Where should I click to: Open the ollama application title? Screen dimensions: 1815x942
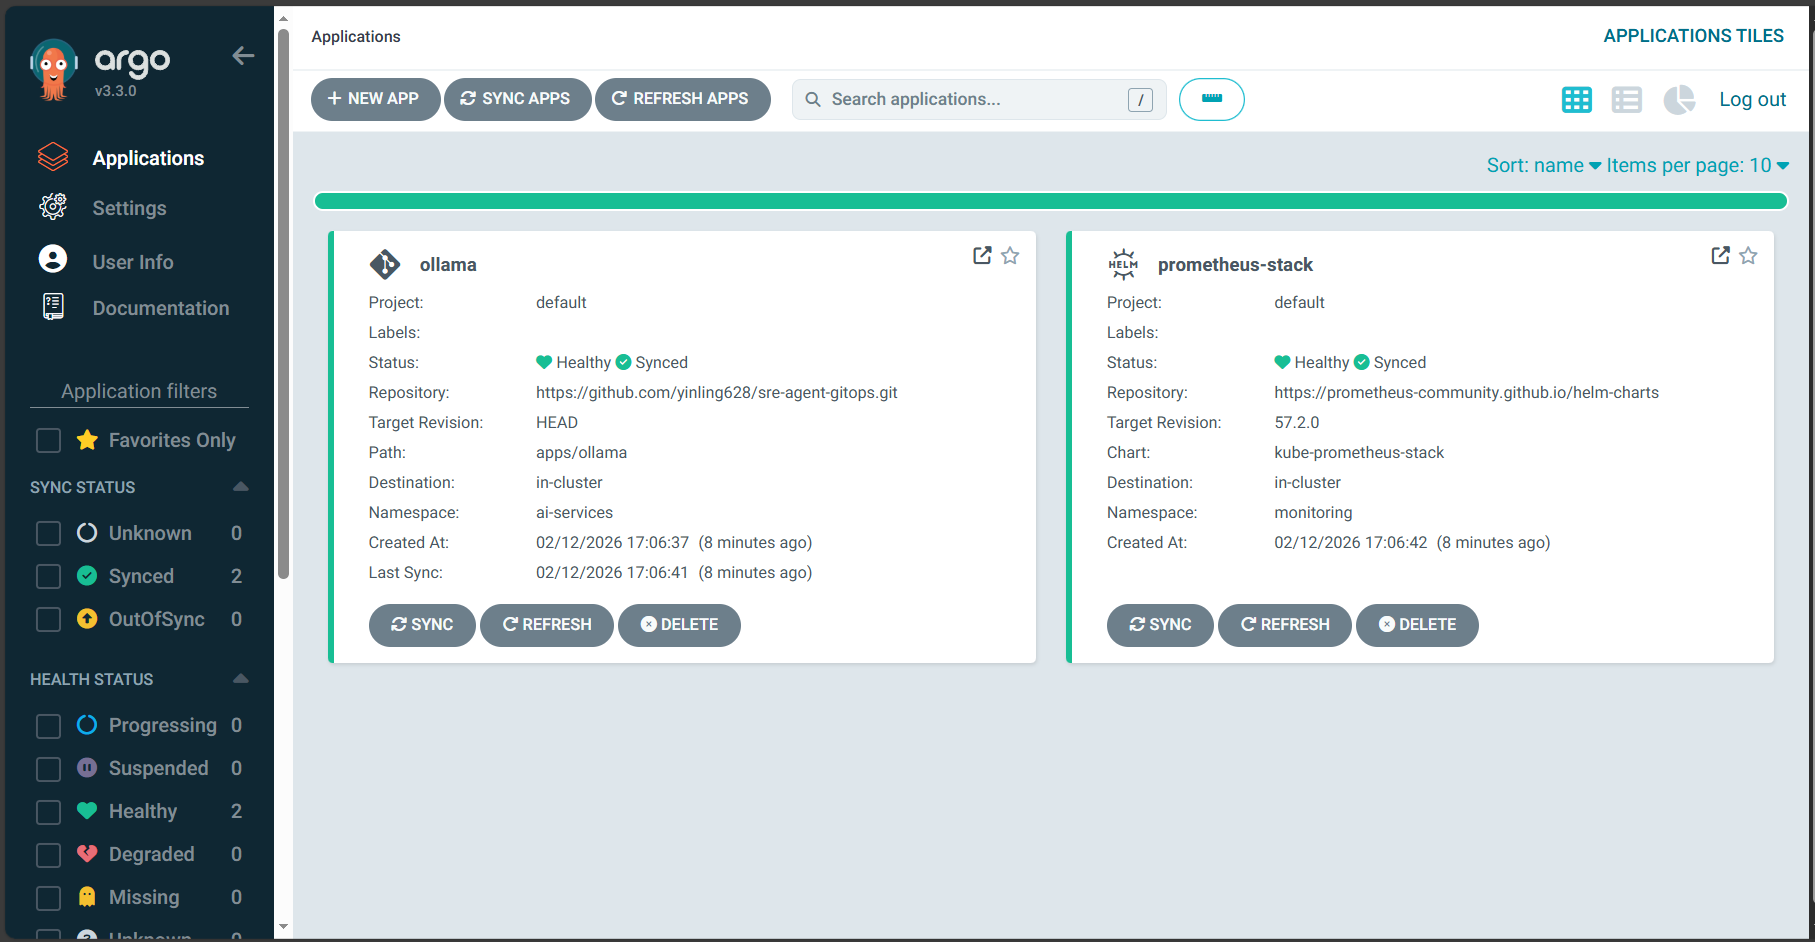(x=448, y=265)
